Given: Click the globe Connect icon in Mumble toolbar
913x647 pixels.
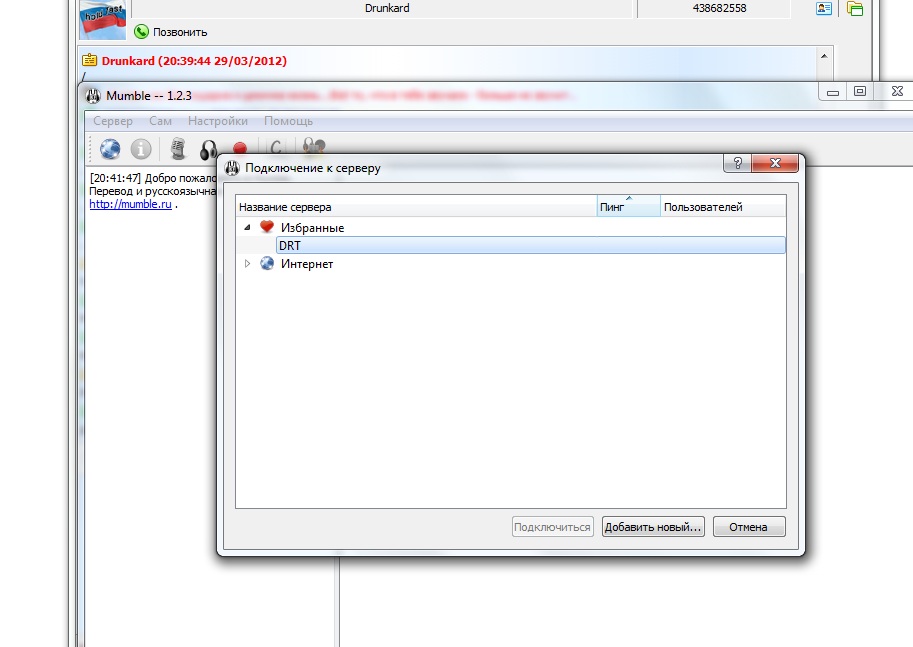Looking at the screenshot, I should [x=110, y=149].
